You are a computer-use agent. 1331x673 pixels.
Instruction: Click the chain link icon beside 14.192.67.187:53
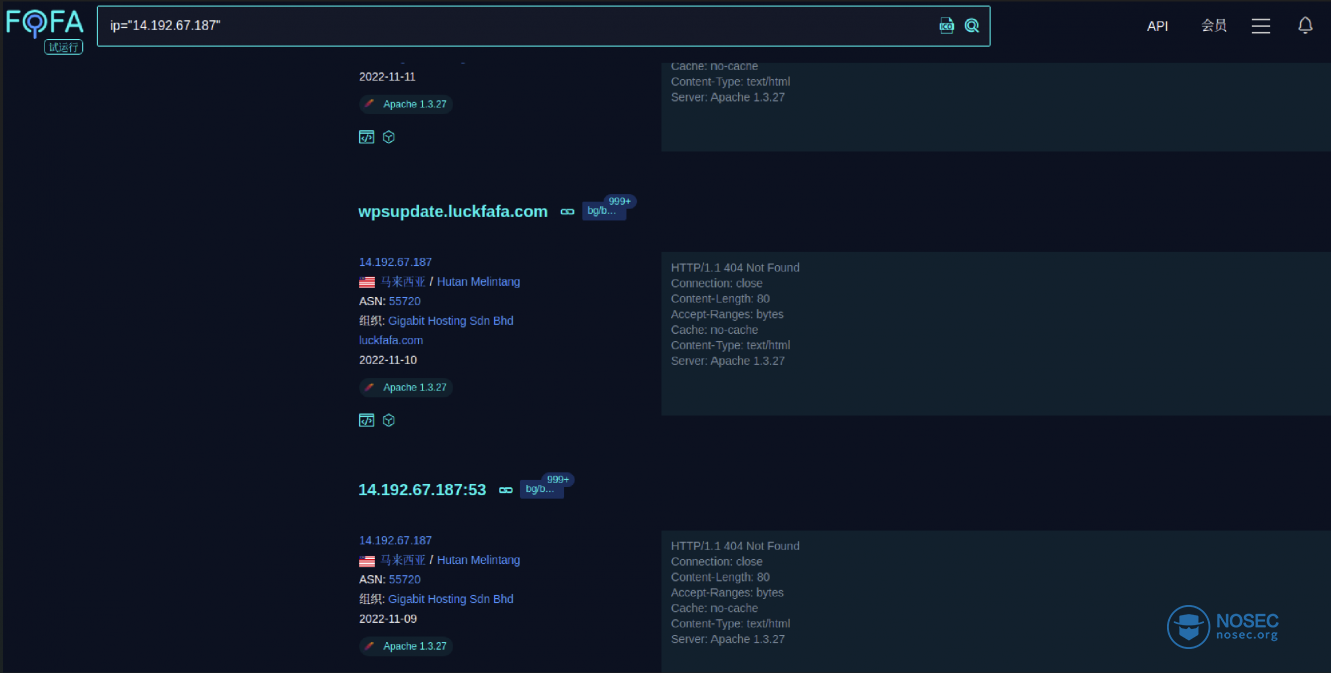(506, 490)
